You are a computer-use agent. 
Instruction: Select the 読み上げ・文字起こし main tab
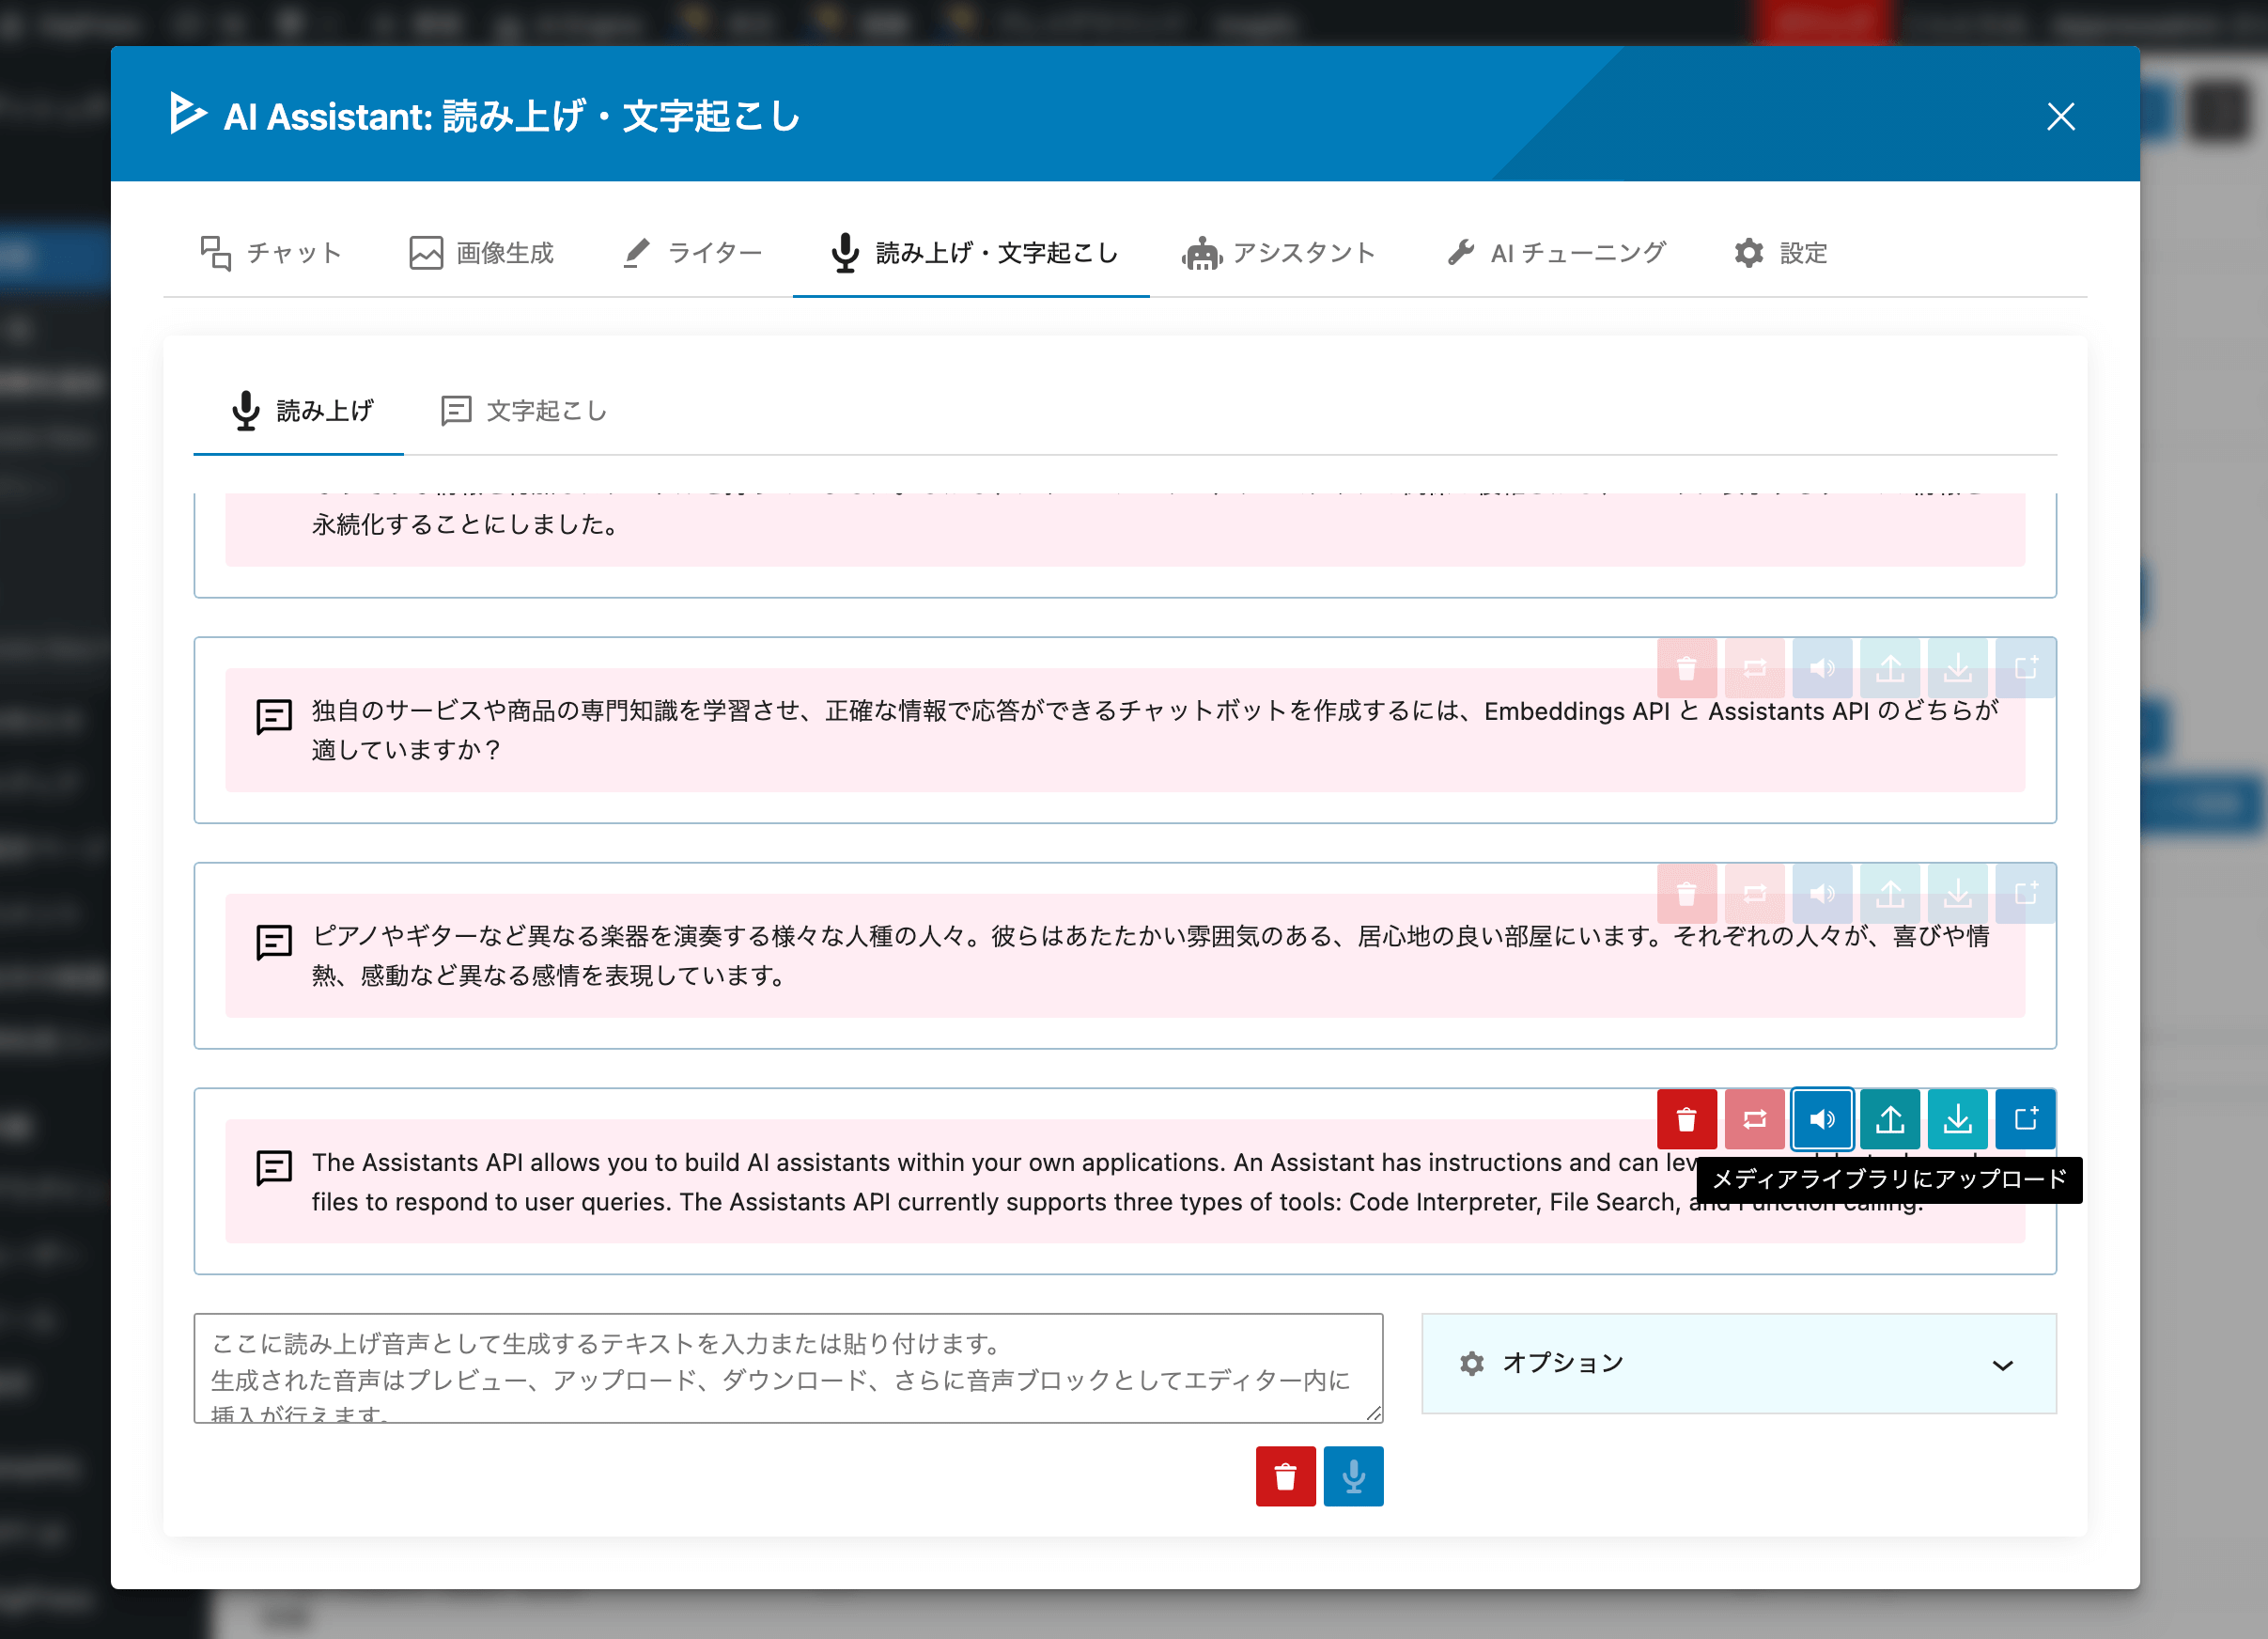click(973, 253)
